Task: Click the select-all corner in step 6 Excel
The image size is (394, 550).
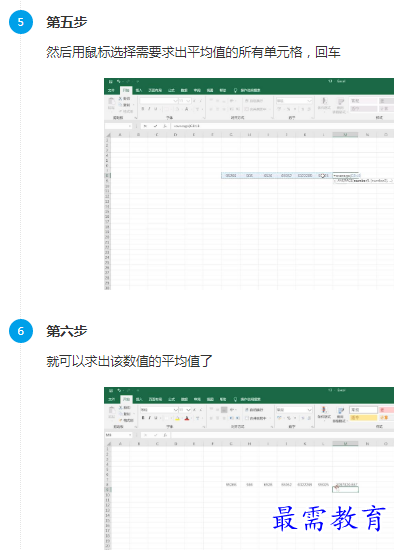Action: click(x=108, y=444)
